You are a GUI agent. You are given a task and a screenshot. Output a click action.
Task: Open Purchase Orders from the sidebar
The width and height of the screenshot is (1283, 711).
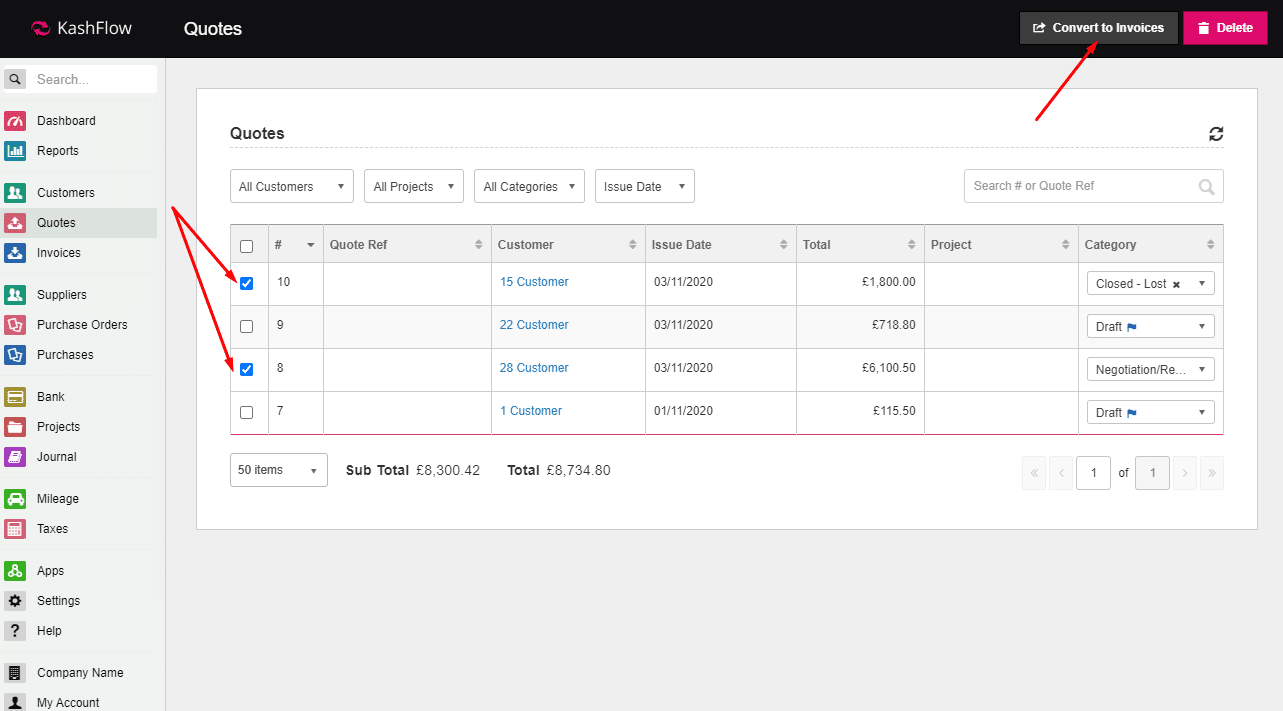point(82,325)
